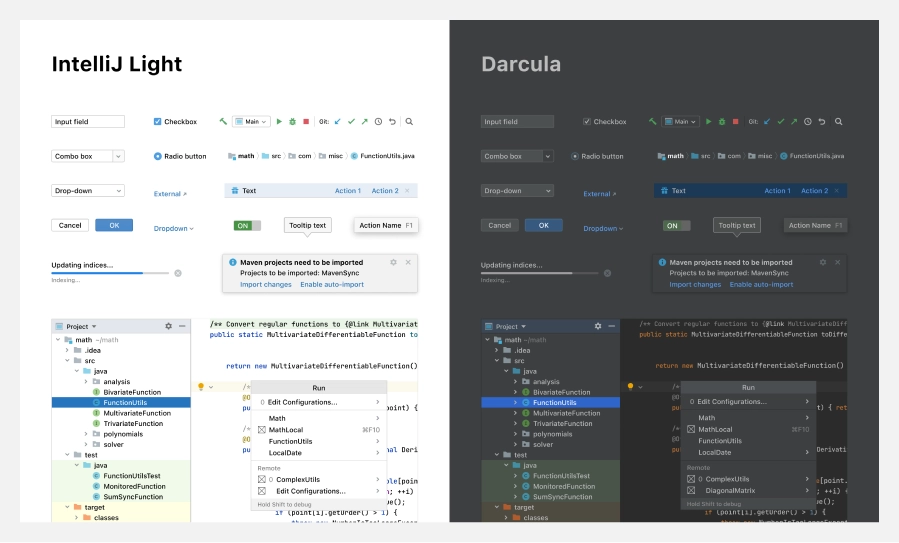Click Action 2 in Darcula Text banner
Screen dimensions: 899x543
click(814, 191)
